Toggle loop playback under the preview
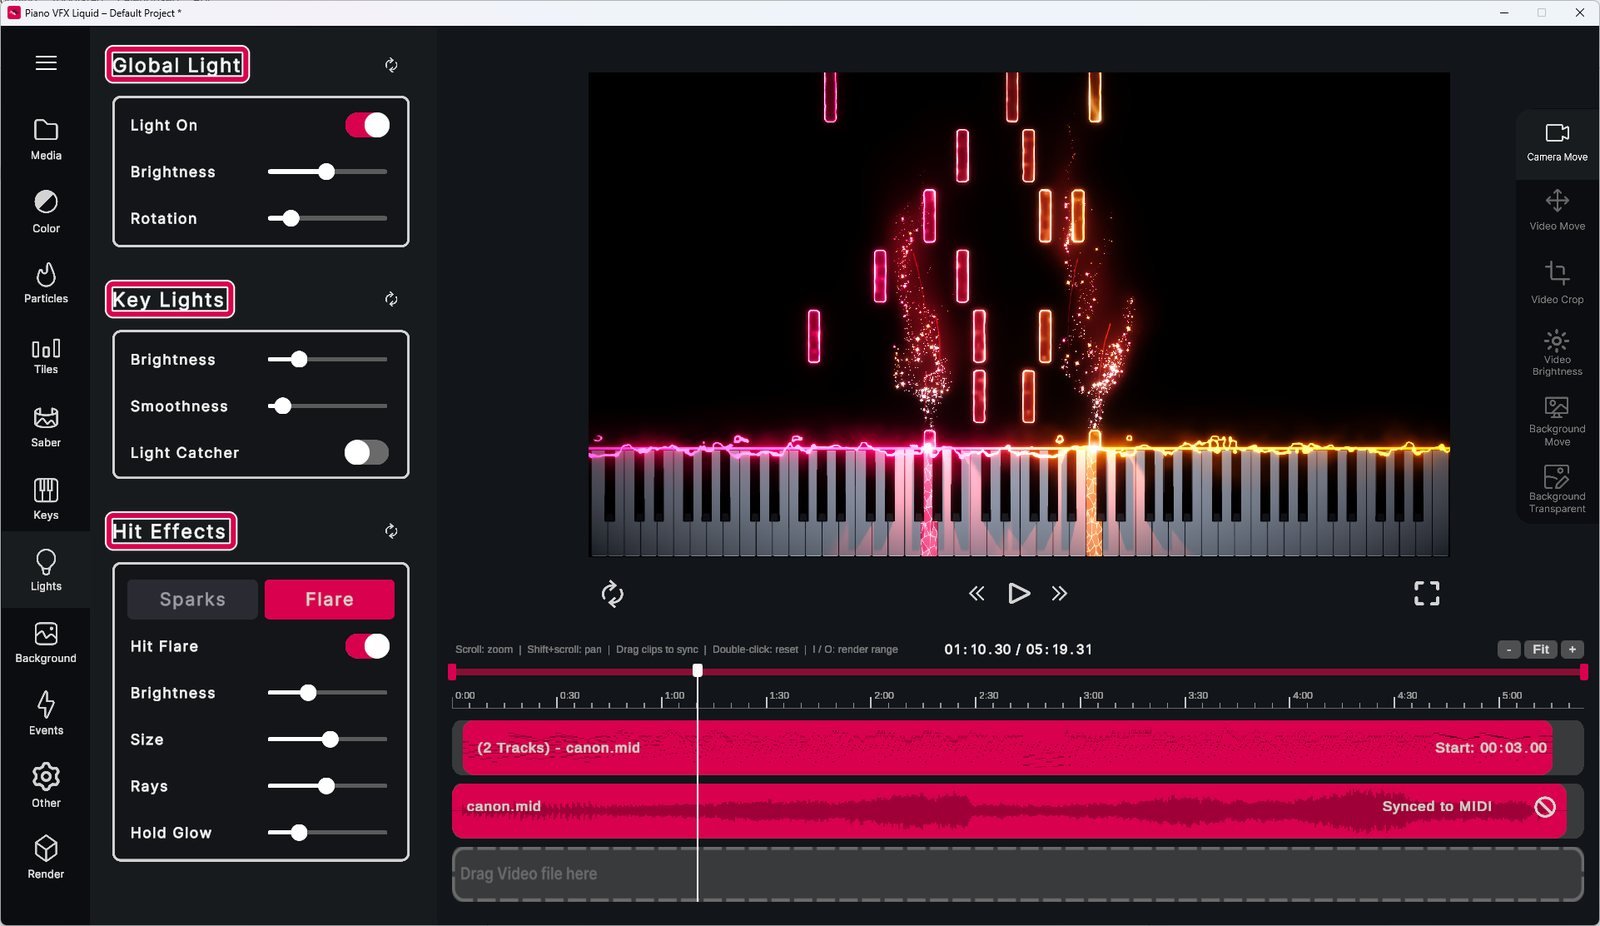 [612, 594]
